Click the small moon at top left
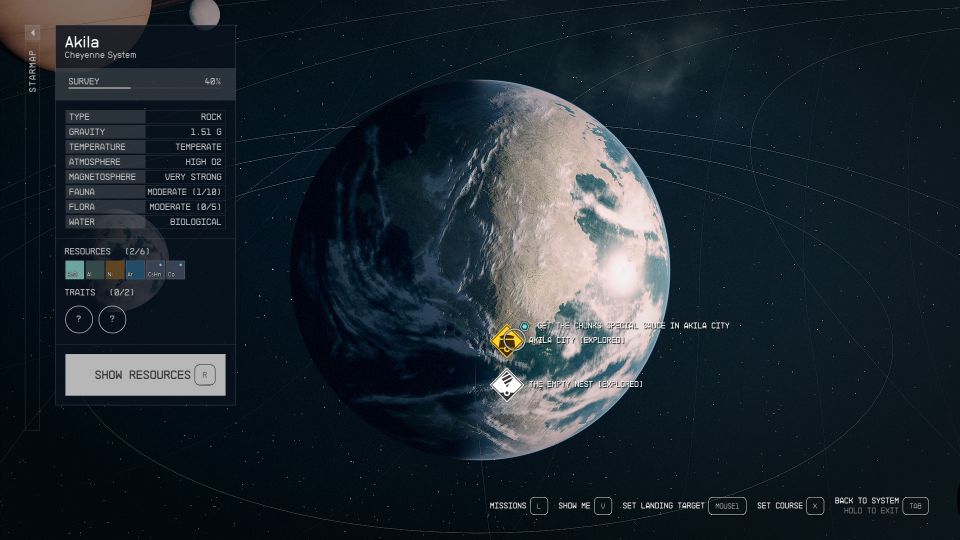 [x=204, y=13]
